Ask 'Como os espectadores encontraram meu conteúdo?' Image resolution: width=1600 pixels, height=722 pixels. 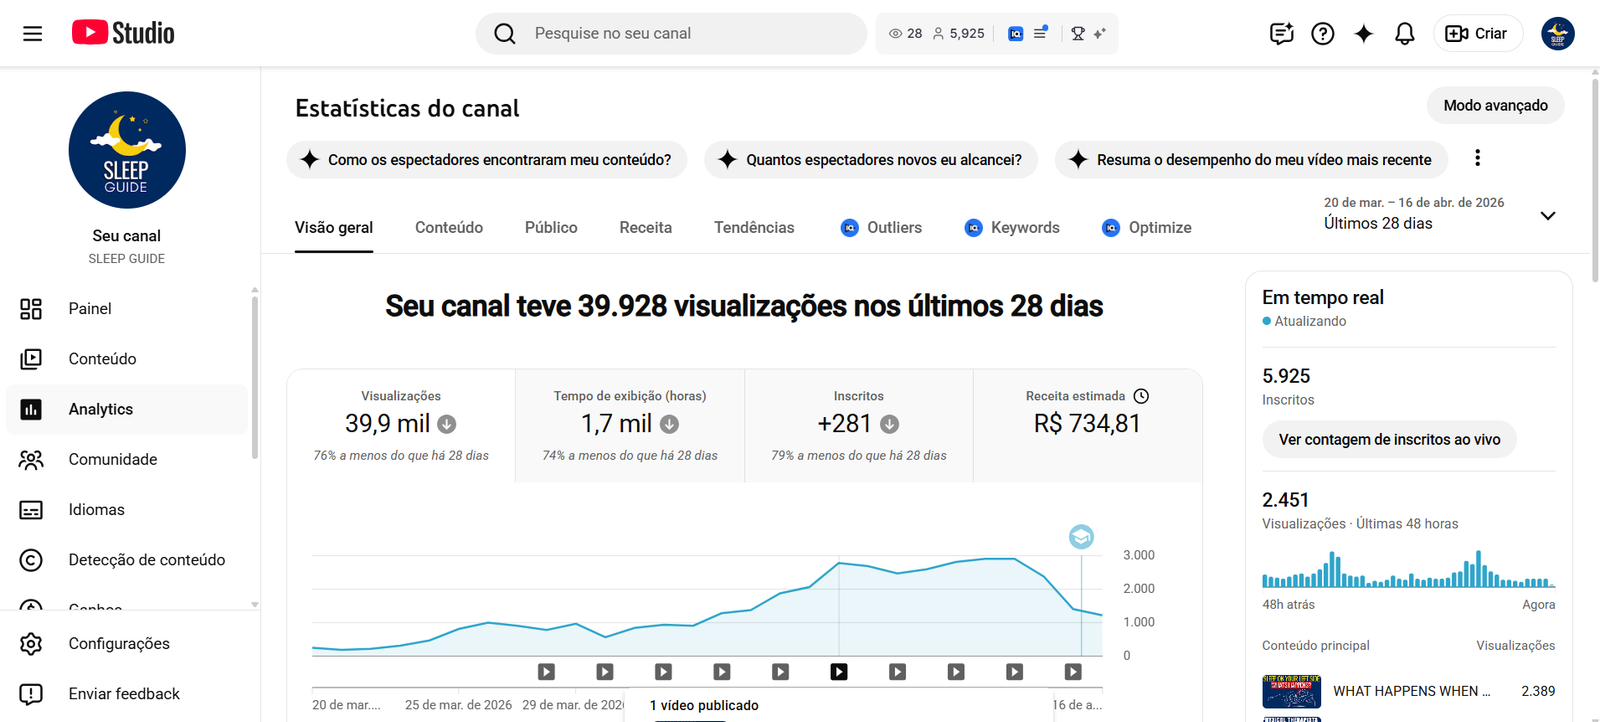pos(487,160)
